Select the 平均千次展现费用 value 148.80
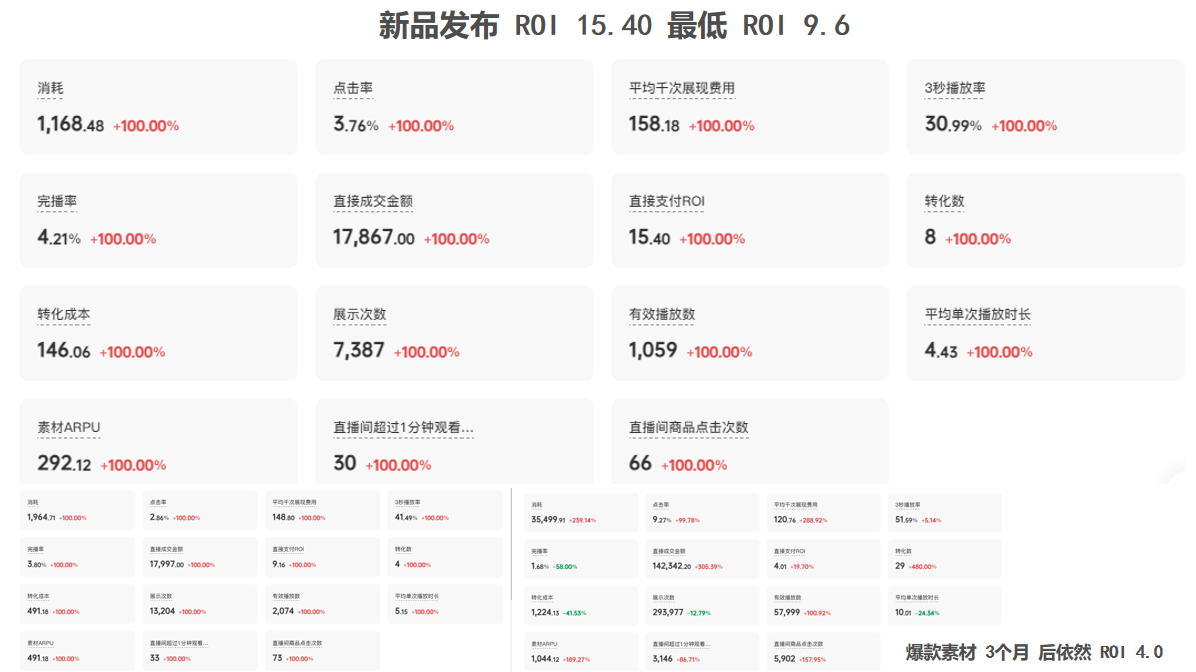The width and height of the screenshot is (1196, 672). pyautogui.click(x=283, y=517)
